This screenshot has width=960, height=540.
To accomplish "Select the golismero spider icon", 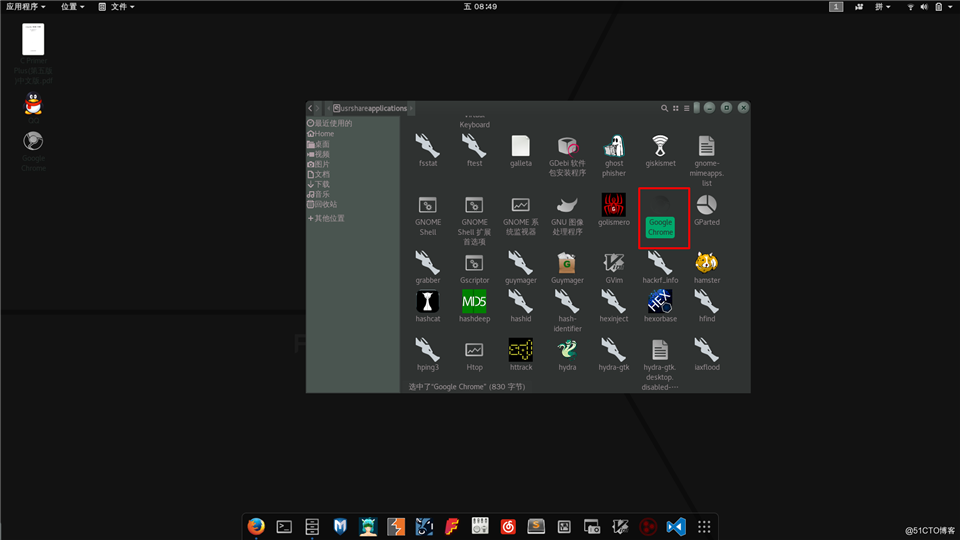I will 613,204.
